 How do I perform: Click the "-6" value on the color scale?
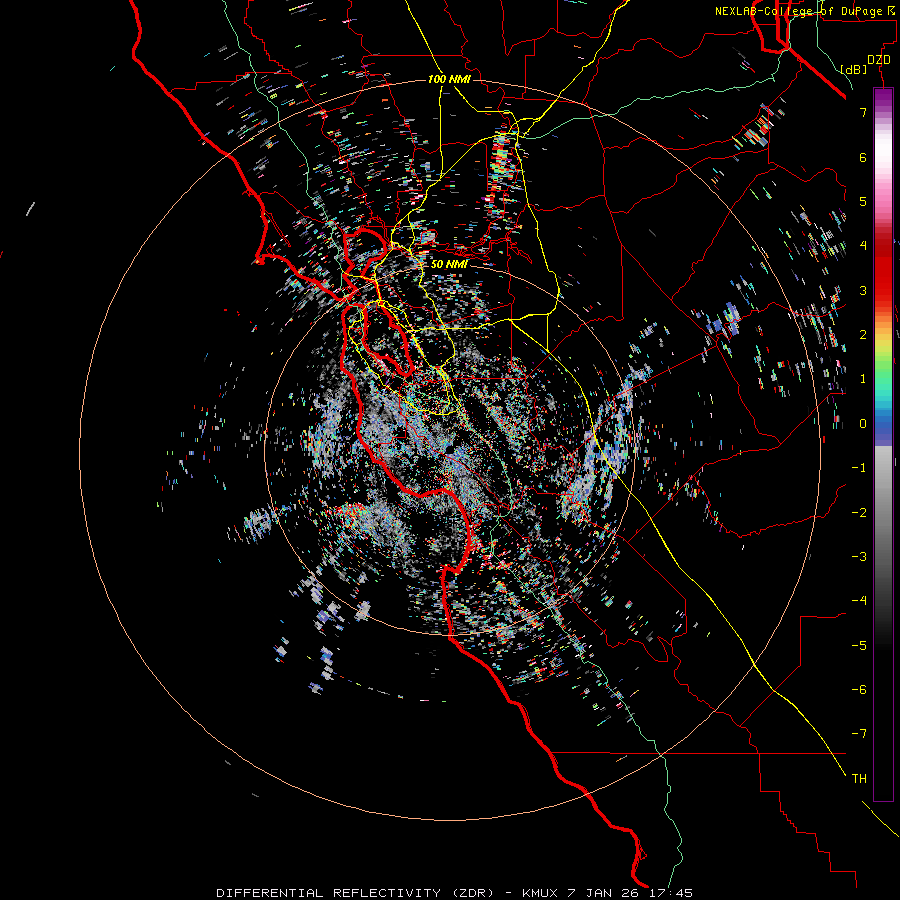(x=859, y=690)
